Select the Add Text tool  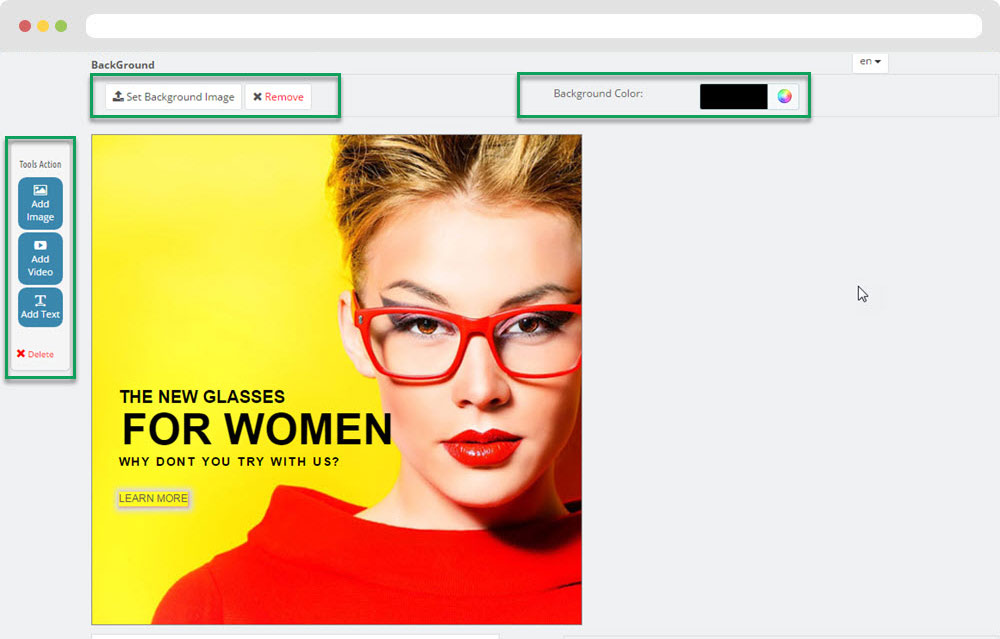click(40, 307)
